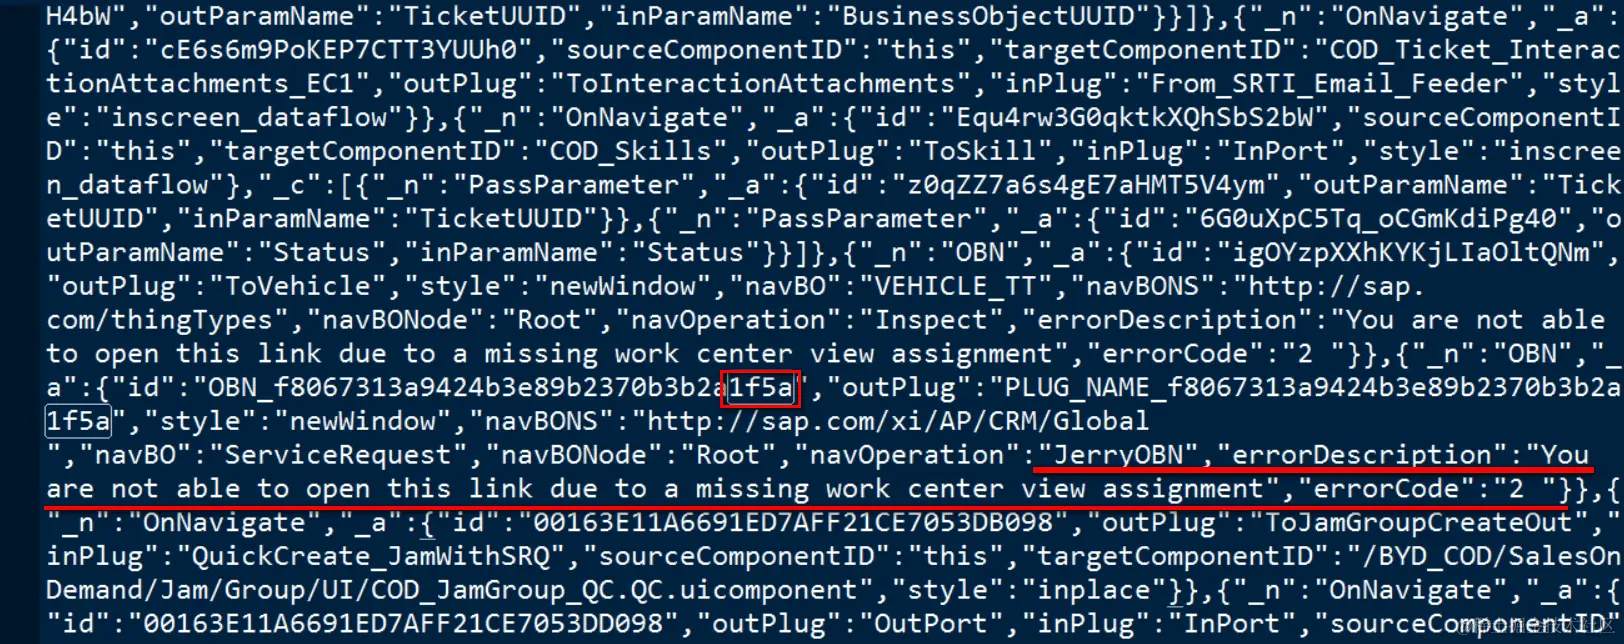
Task: Click the red-boxed 1f5a text
Action: 760,387
